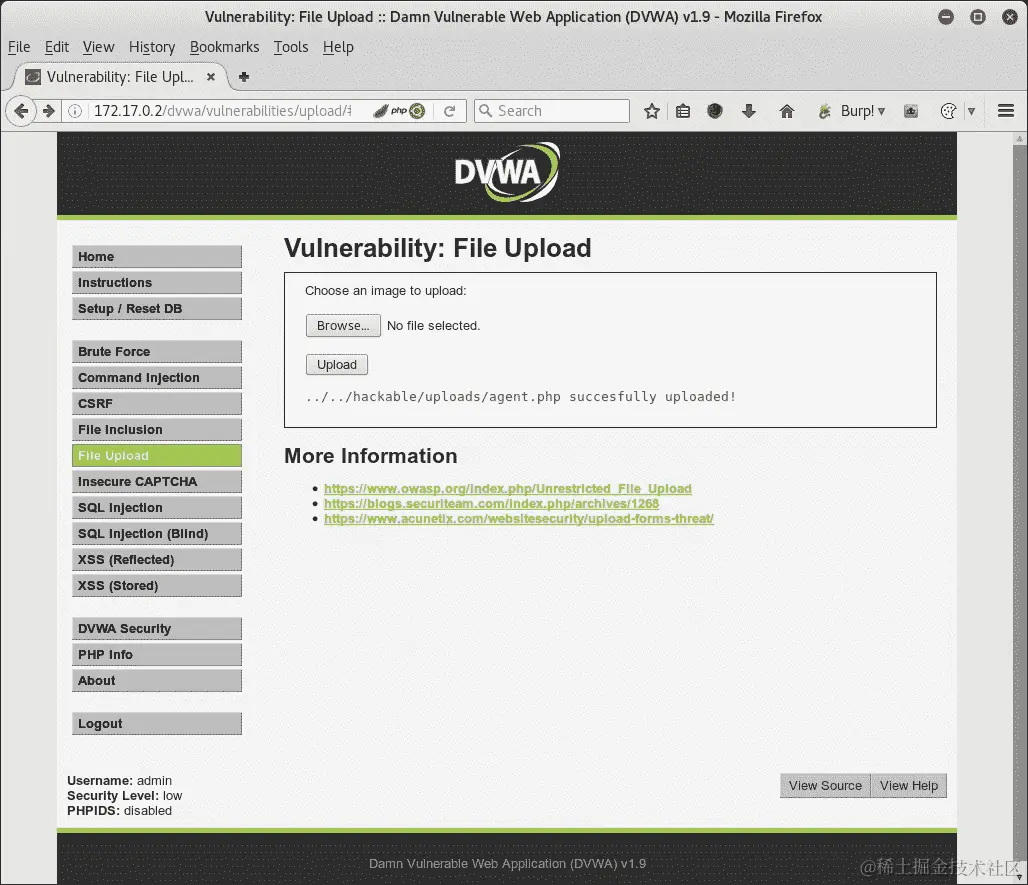Click the browser Back arrow button
Viewport: 1028px width, 885px height.
[x=21, y=111]
